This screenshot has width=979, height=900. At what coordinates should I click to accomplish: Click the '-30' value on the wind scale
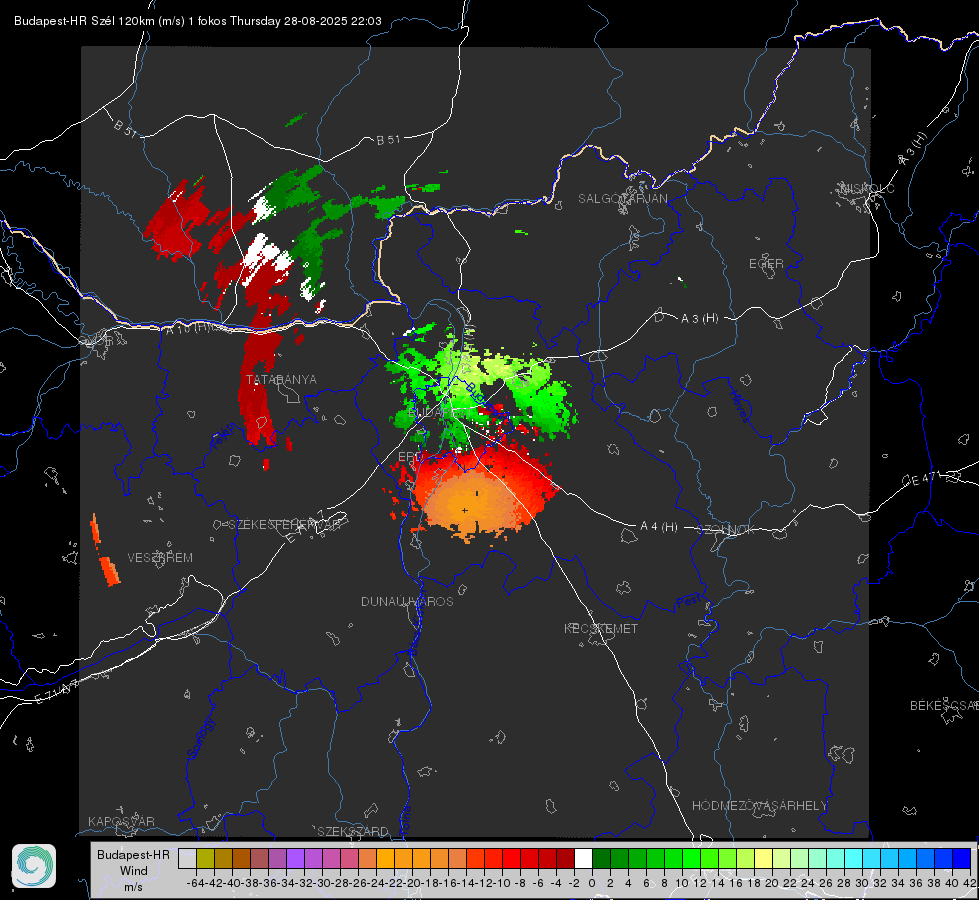pyautogui.click(x=322, y=883)
